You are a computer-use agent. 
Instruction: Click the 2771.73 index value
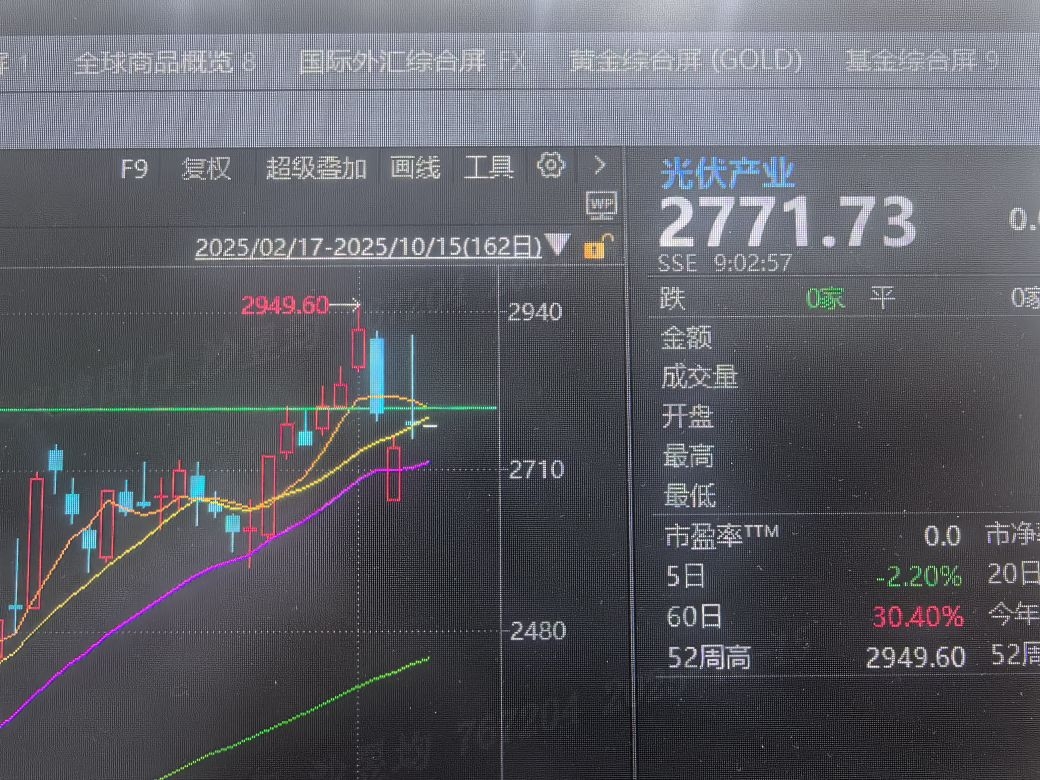click(787, 223)
